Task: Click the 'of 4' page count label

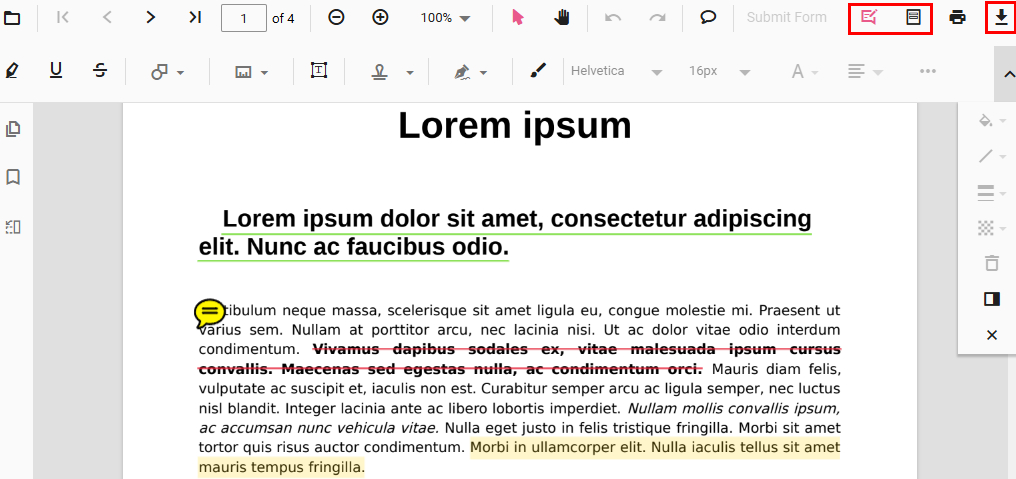Action: point(283,18)
